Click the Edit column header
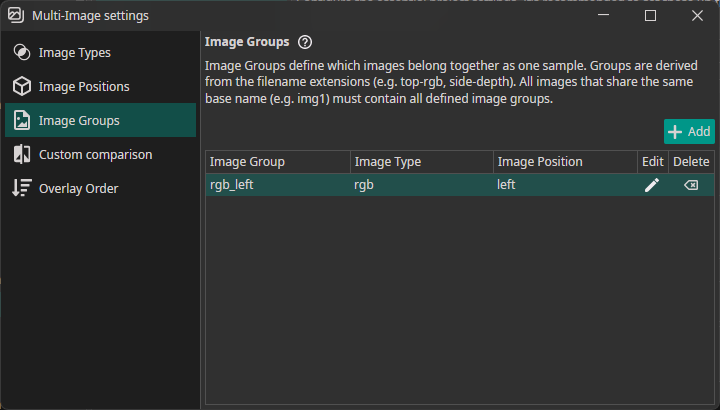Screen dimensions: 720x410 (653, 162)
